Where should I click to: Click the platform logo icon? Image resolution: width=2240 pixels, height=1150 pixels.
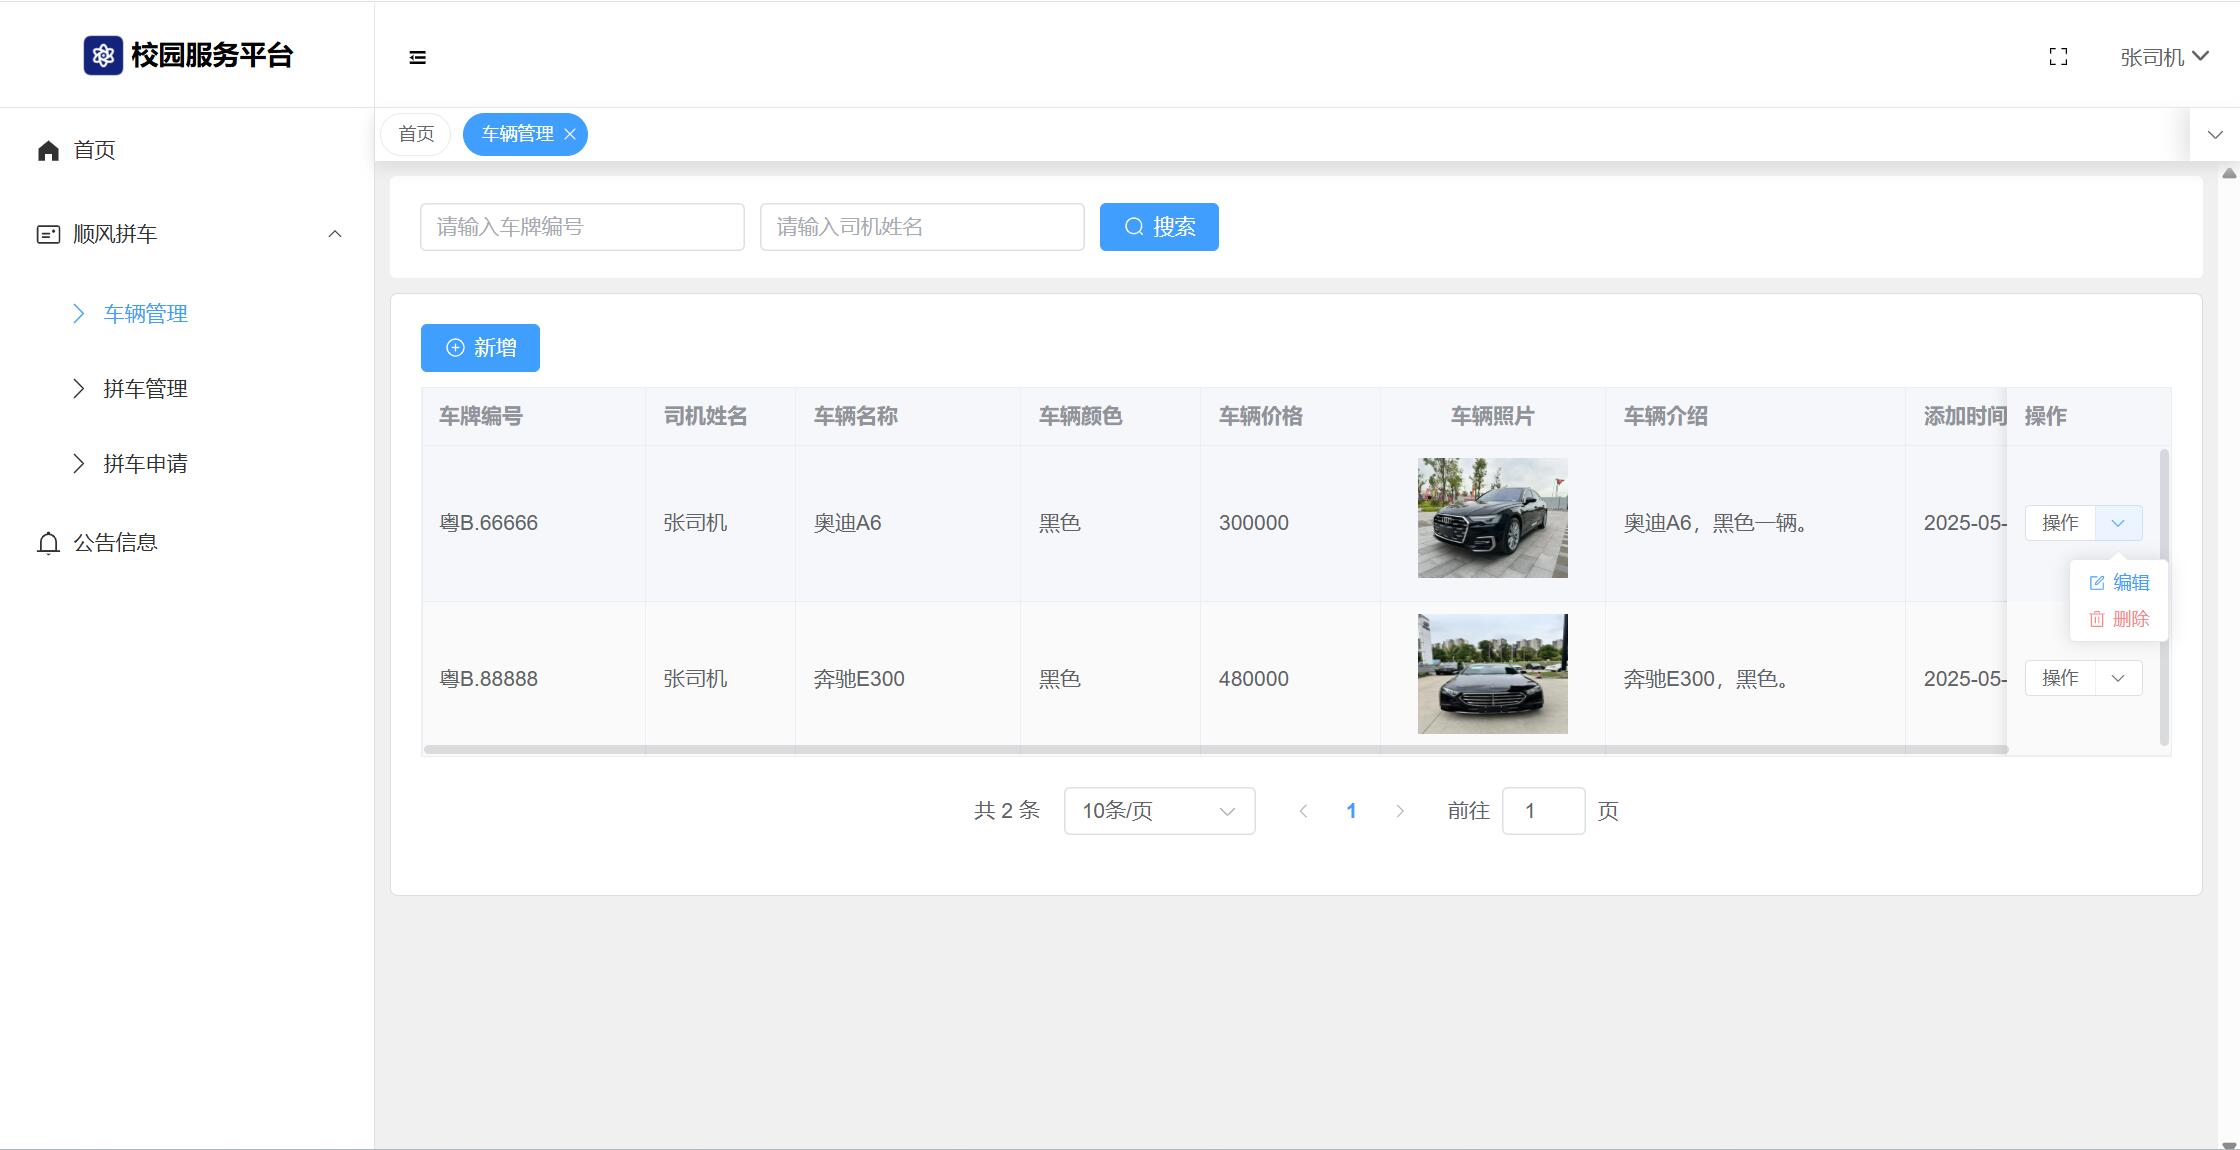103,56
